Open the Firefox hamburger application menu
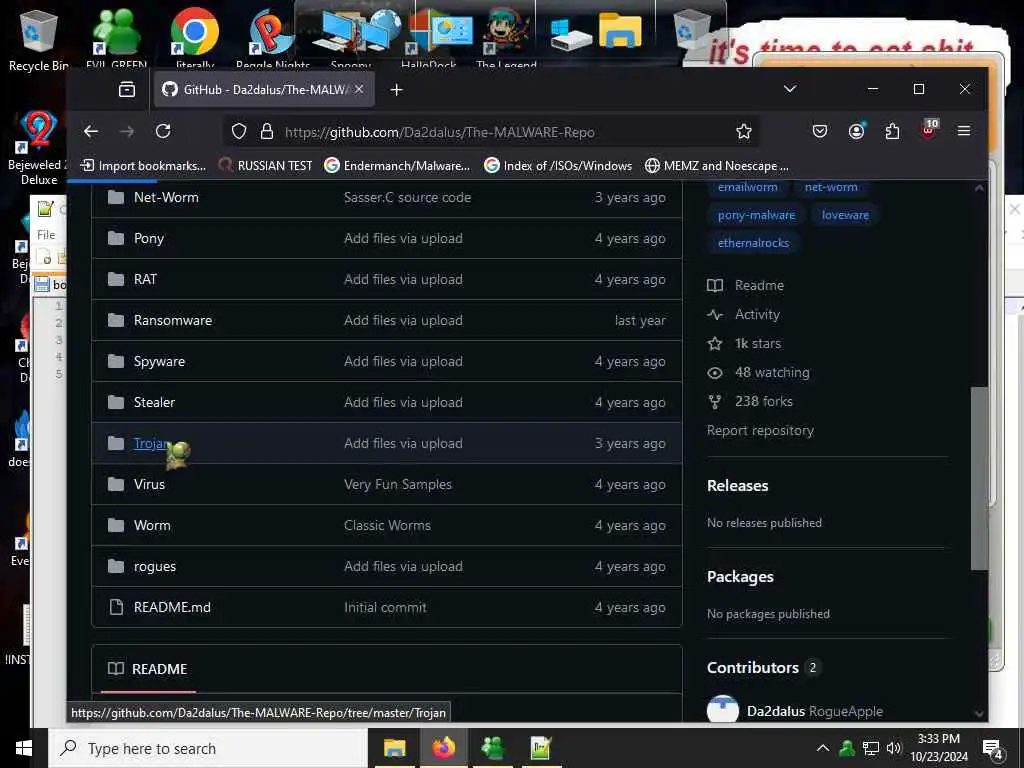The image size is (1024, 768). [963, 131]
